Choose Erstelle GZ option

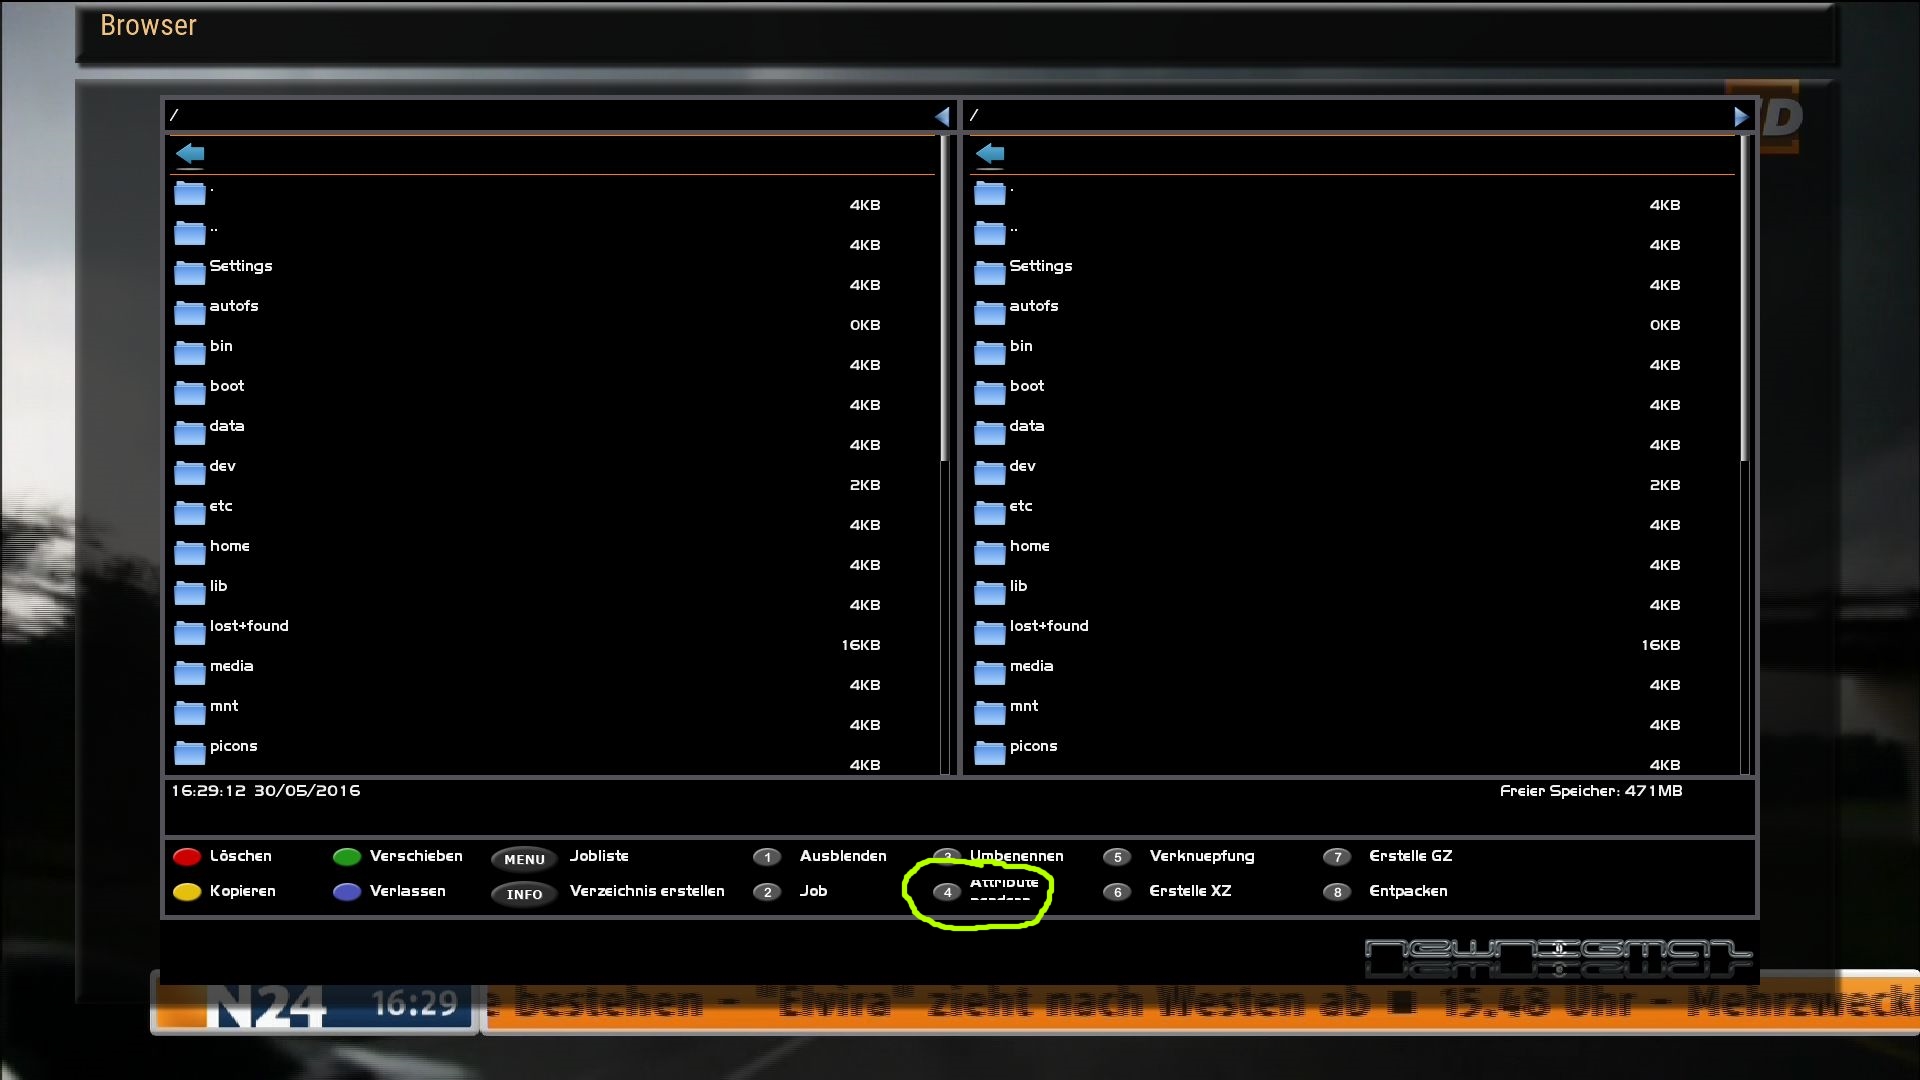pos(1410,857)
